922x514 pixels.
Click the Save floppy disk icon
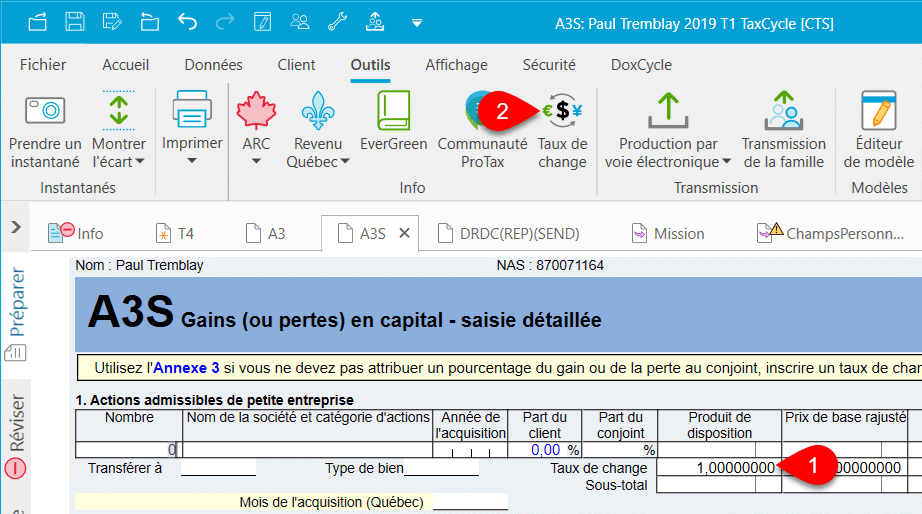75,23
